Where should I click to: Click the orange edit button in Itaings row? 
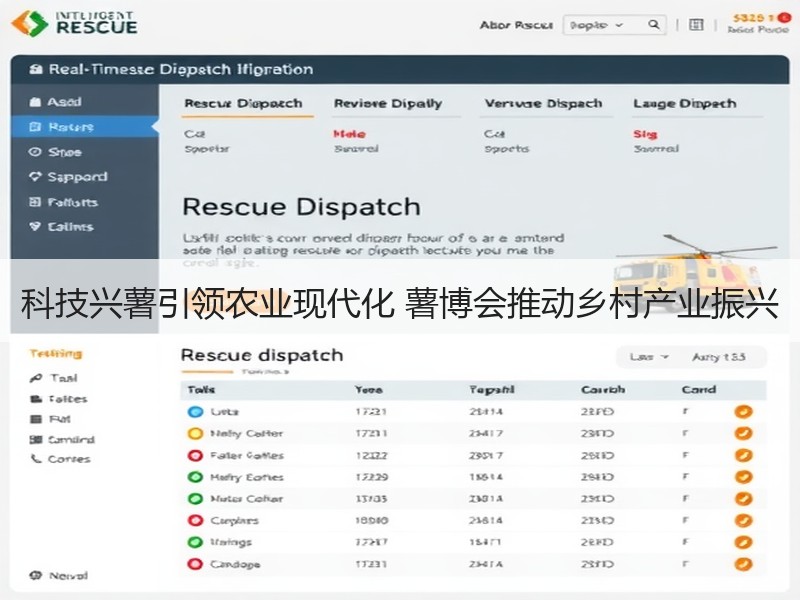pyautogui.click(x=743, y=542)
